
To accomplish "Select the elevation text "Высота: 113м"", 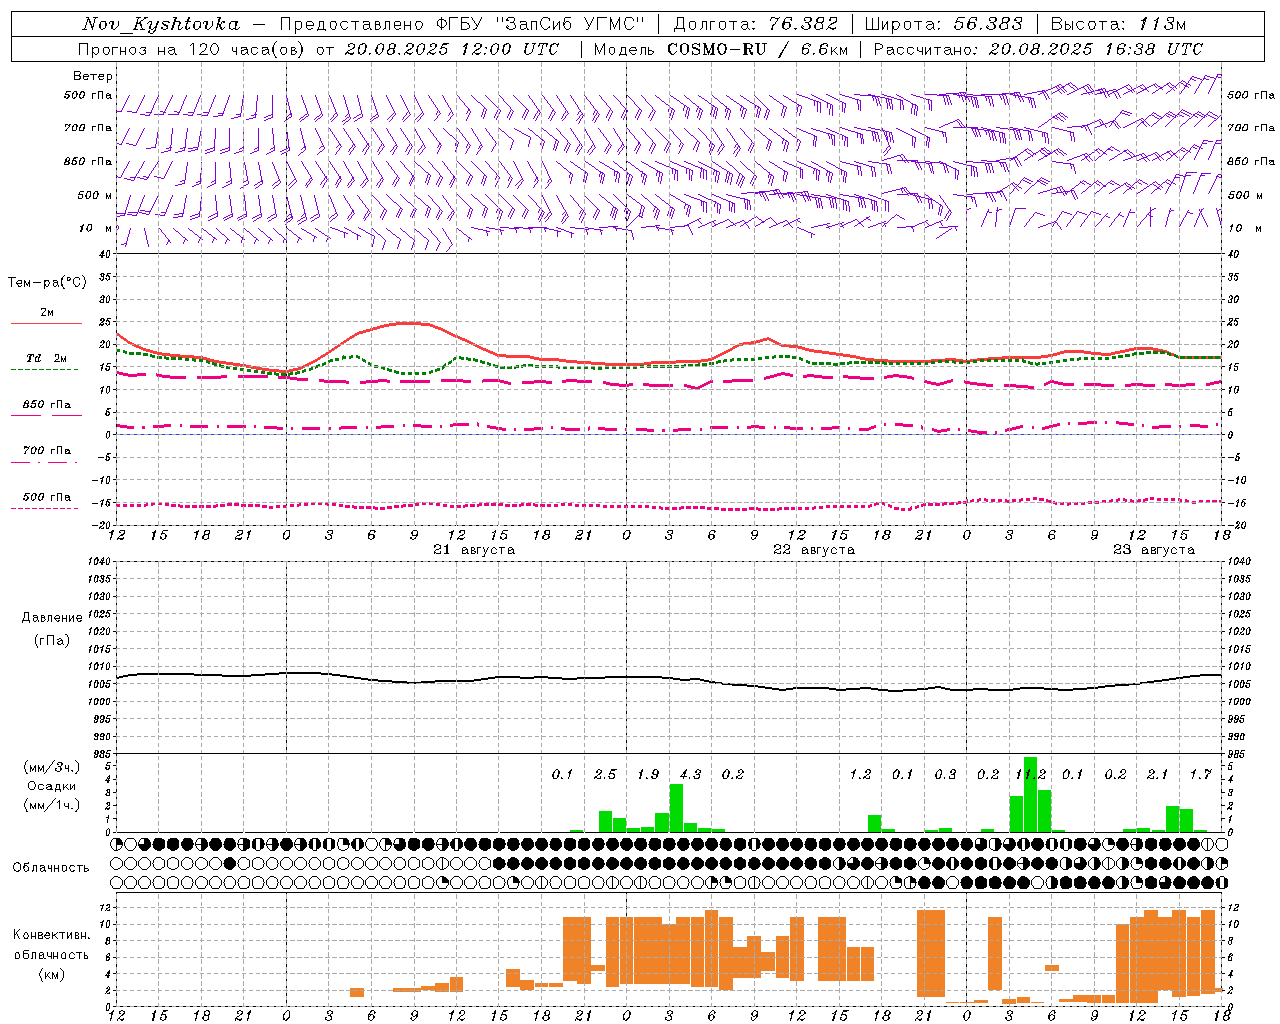I will tap(1118, 24).
